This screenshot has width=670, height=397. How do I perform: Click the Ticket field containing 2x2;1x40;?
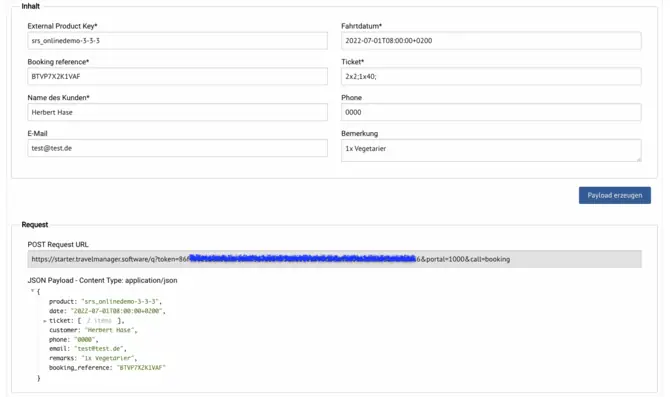491,76
